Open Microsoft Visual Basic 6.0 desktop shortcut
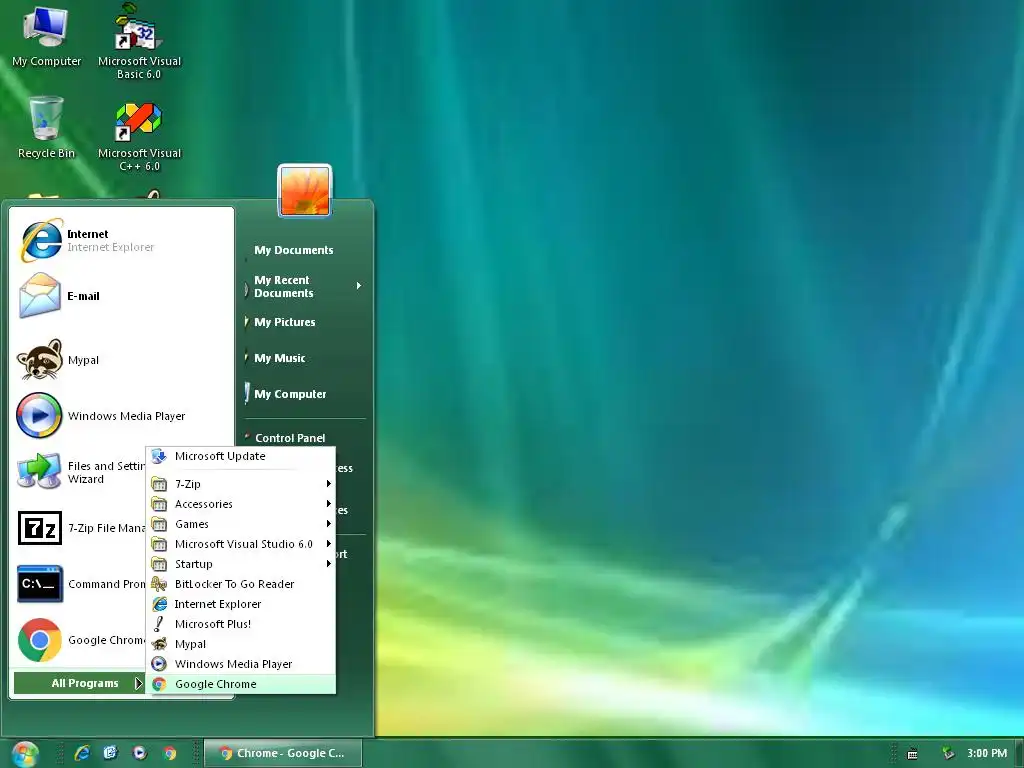Image resolution: width=1024 pixels, height=768 pixels. click(x=139, y=40)
